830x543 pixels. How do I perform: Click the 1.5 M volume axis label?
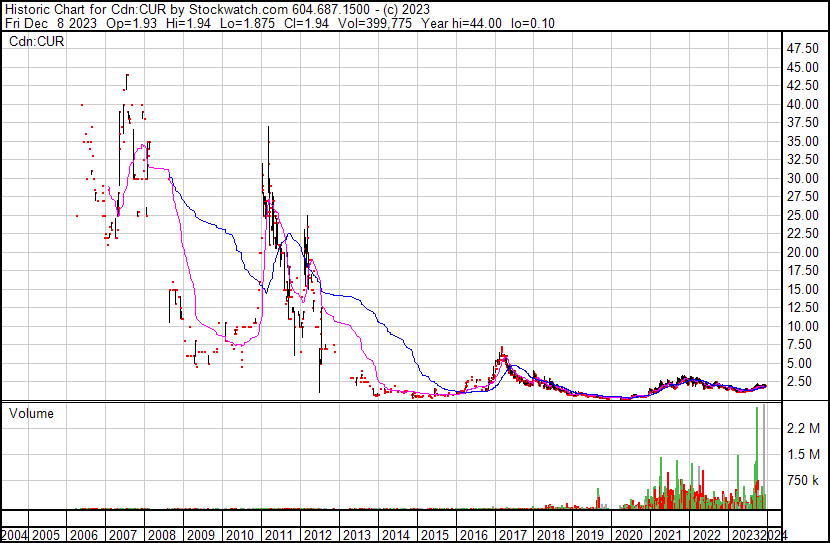[x=802, y=454]
